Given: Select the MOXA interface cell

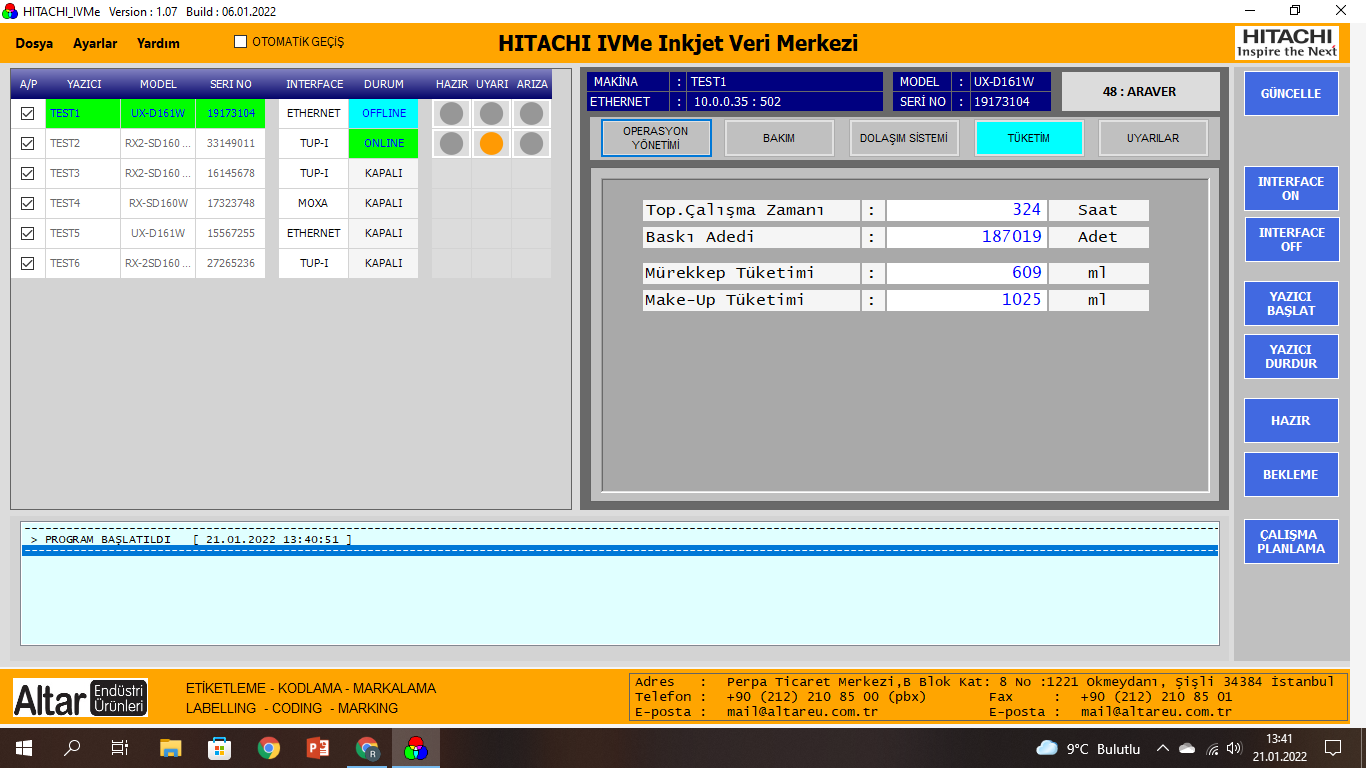Looking at the screenshot, I should pyautogui.click(x=313, y=203).
